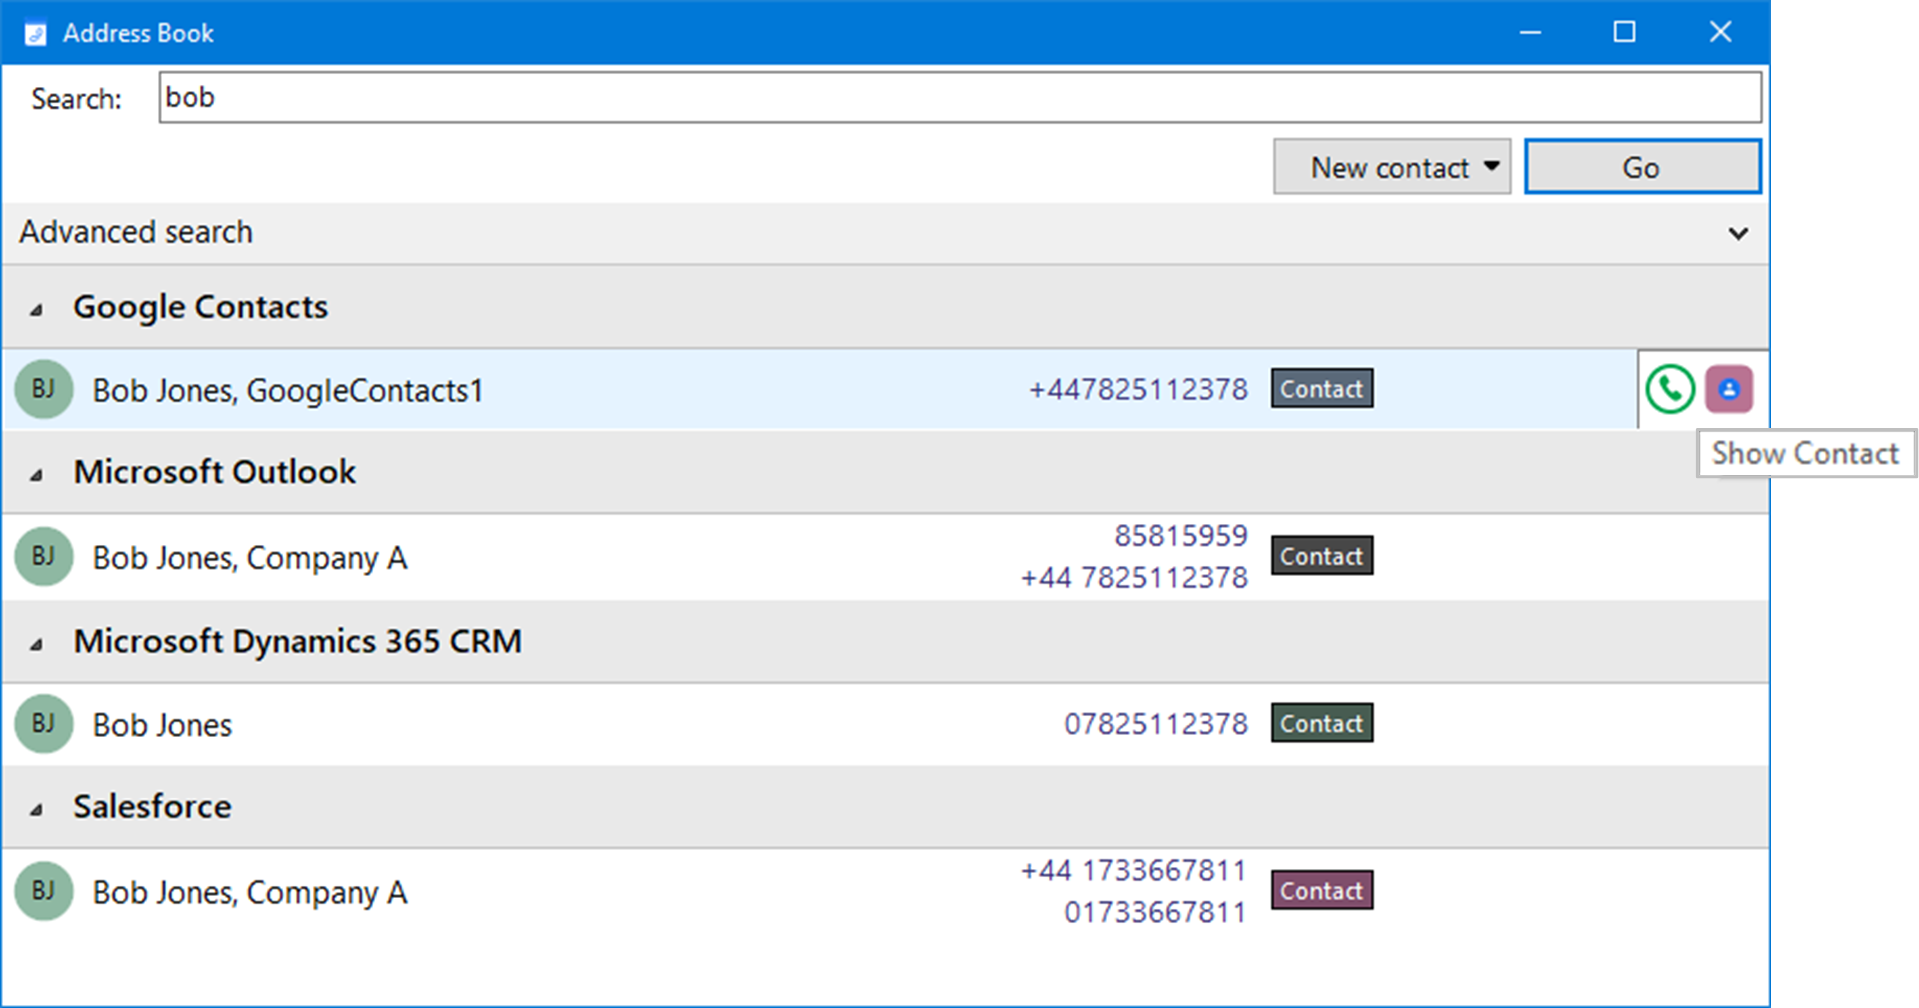Viewport: 1919px width, 1008px height.
Task: Click BJ avatar in Salesforce group
Action: [44, 890]
